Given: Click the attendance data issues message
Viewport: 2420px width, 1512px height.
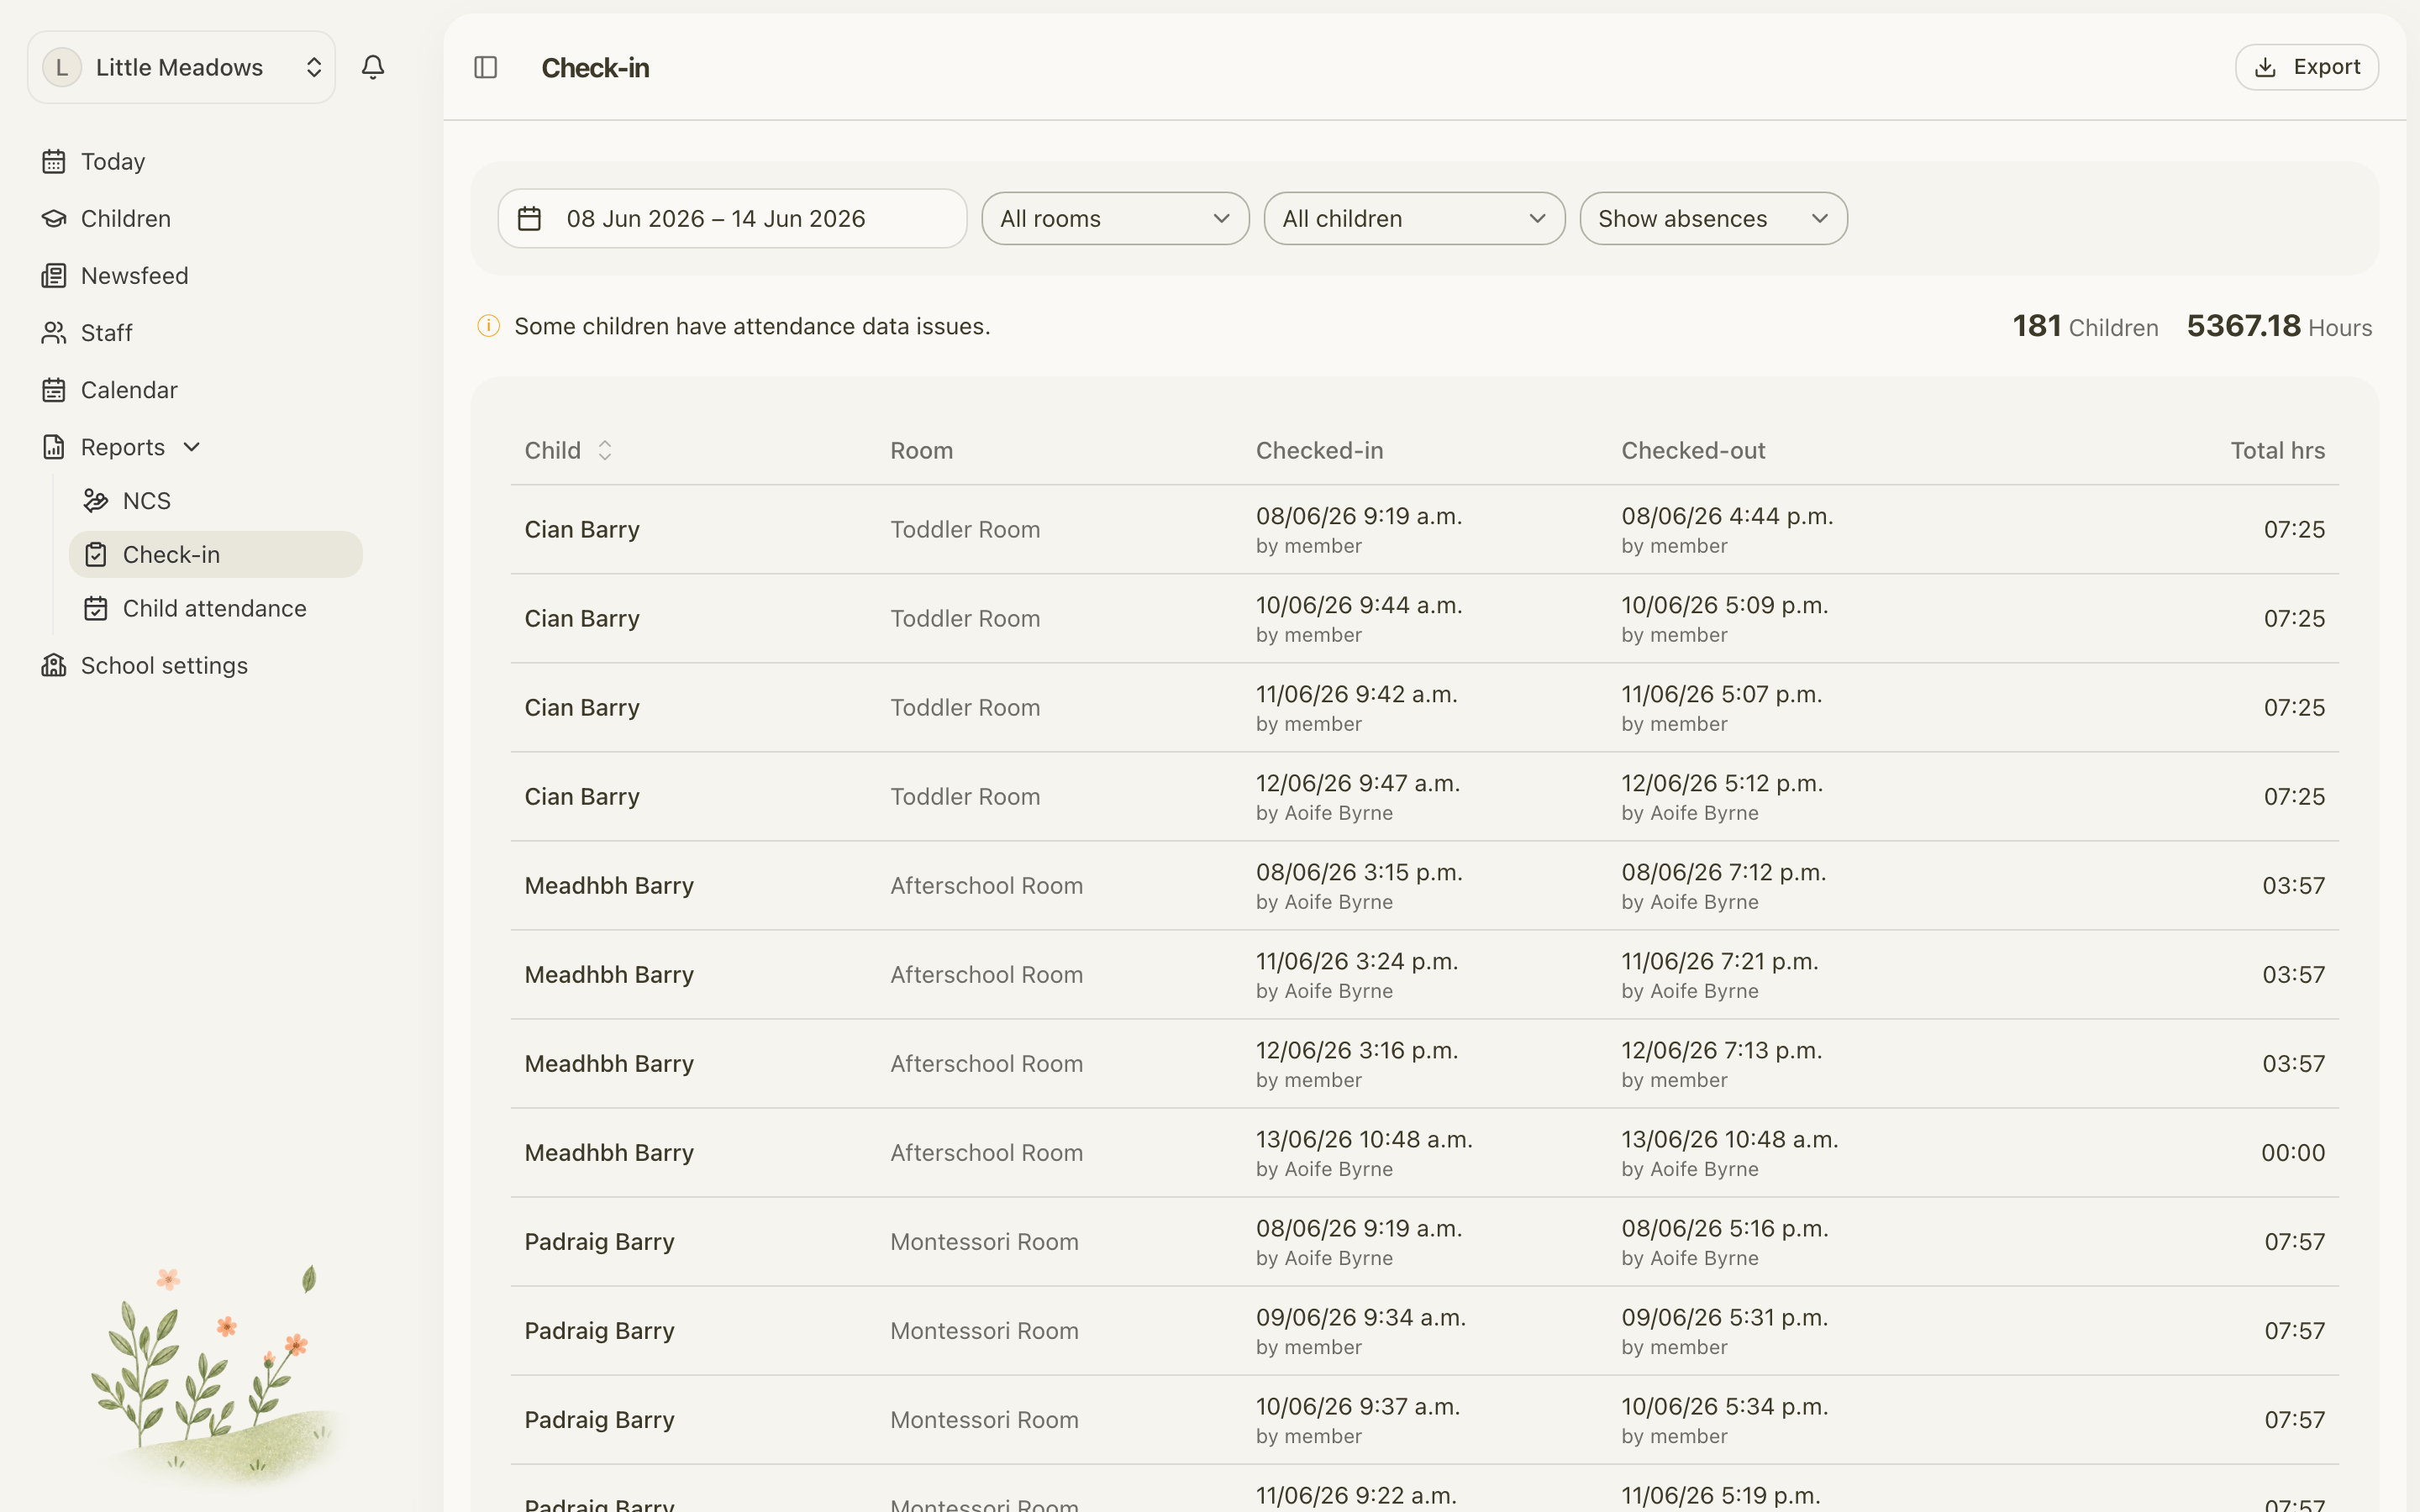Looking at the screenshot, I should coord(752,326).
